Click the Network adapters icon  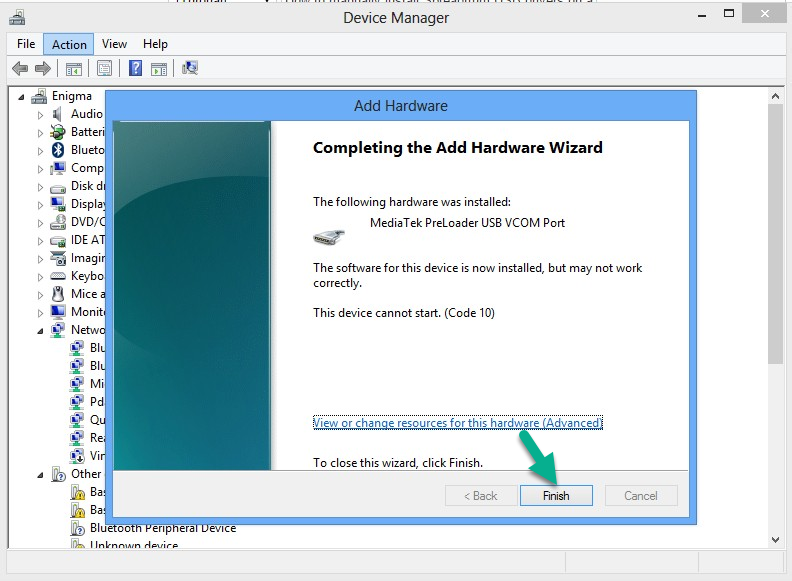(58, 330)
